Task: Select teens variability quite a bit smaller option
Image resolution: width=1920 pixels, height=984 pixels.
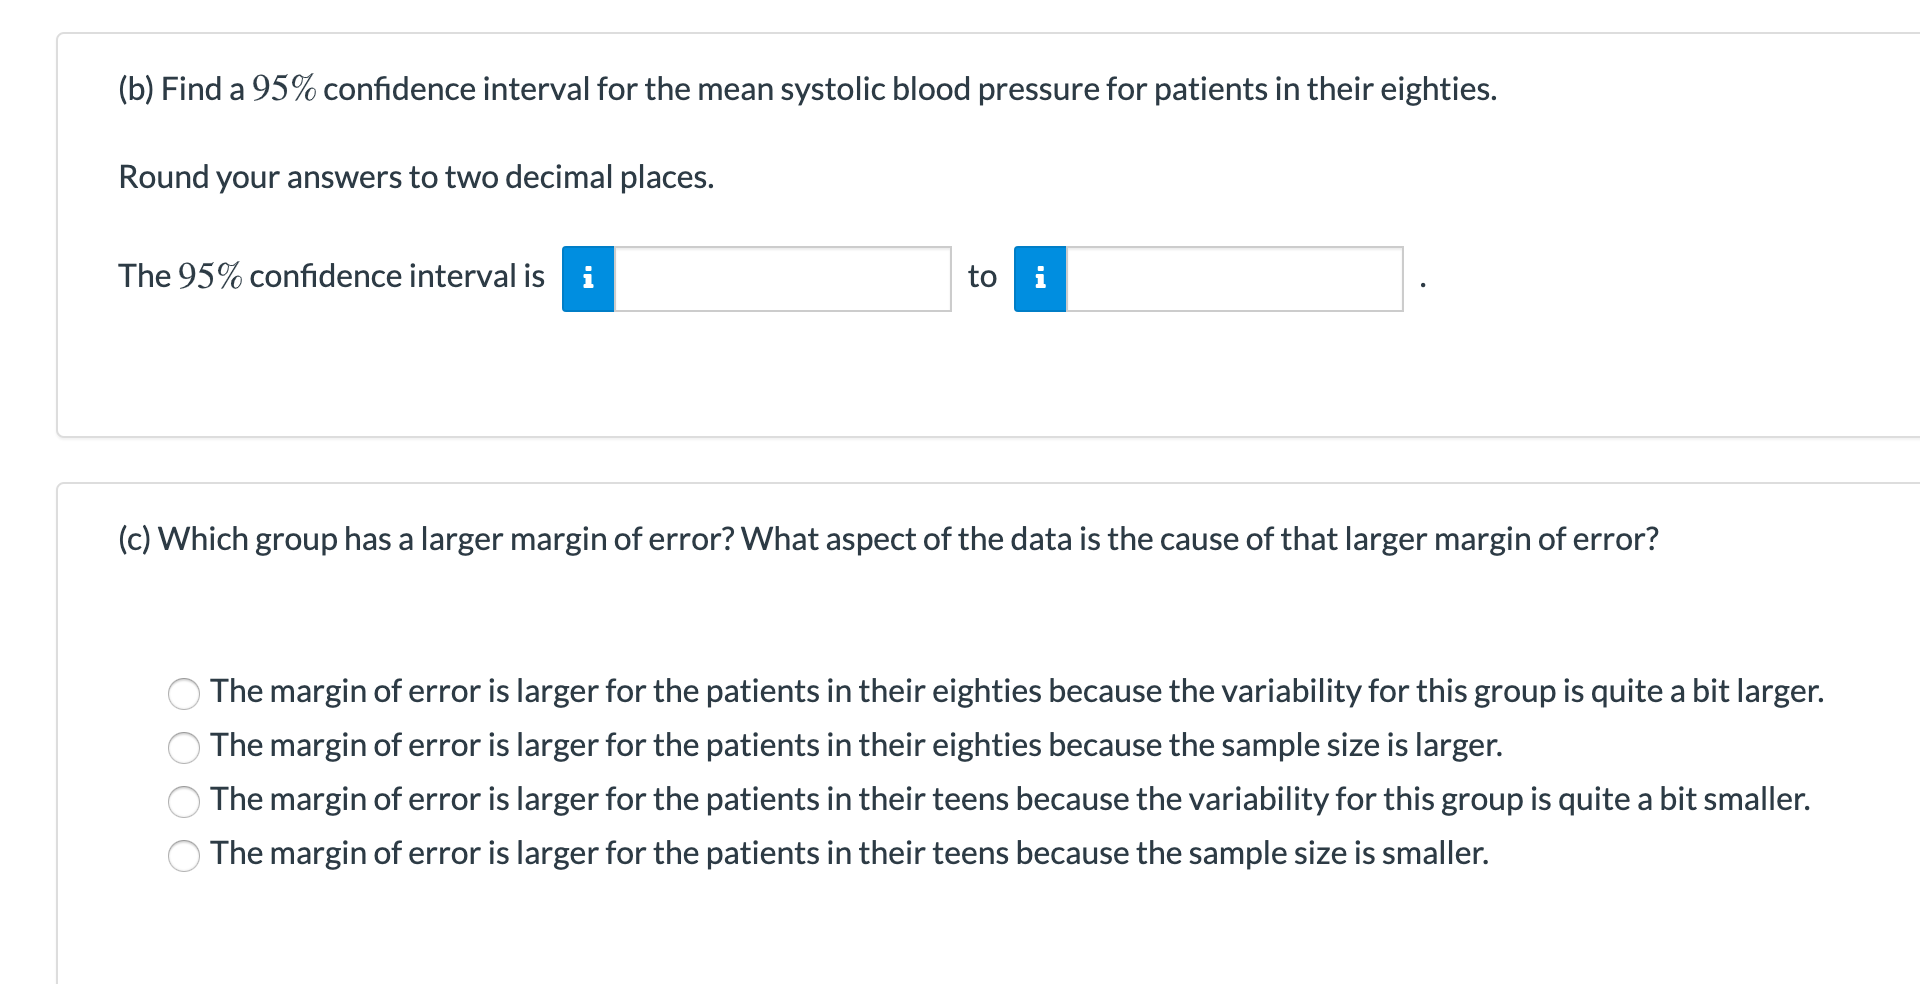Action: coord(184,801)
